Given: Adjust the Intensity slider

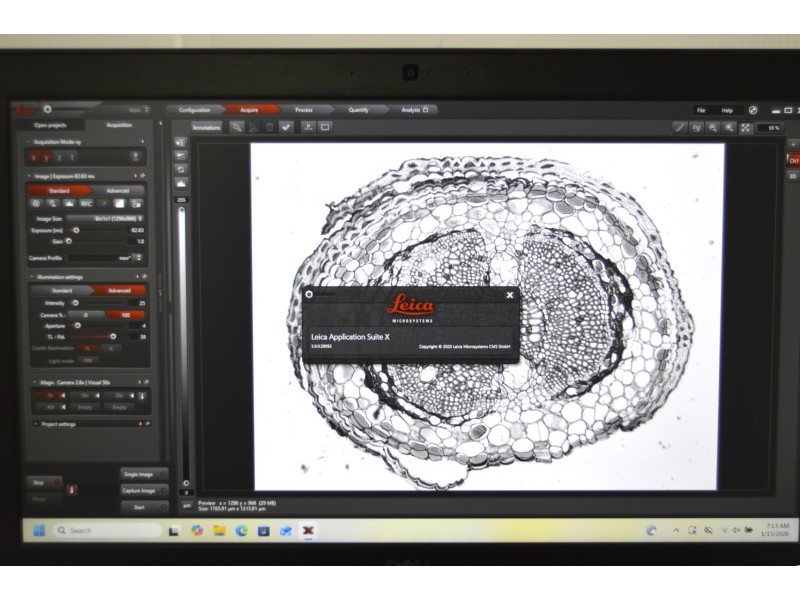Looking at the screenshot, I should [x=76, y=303].
